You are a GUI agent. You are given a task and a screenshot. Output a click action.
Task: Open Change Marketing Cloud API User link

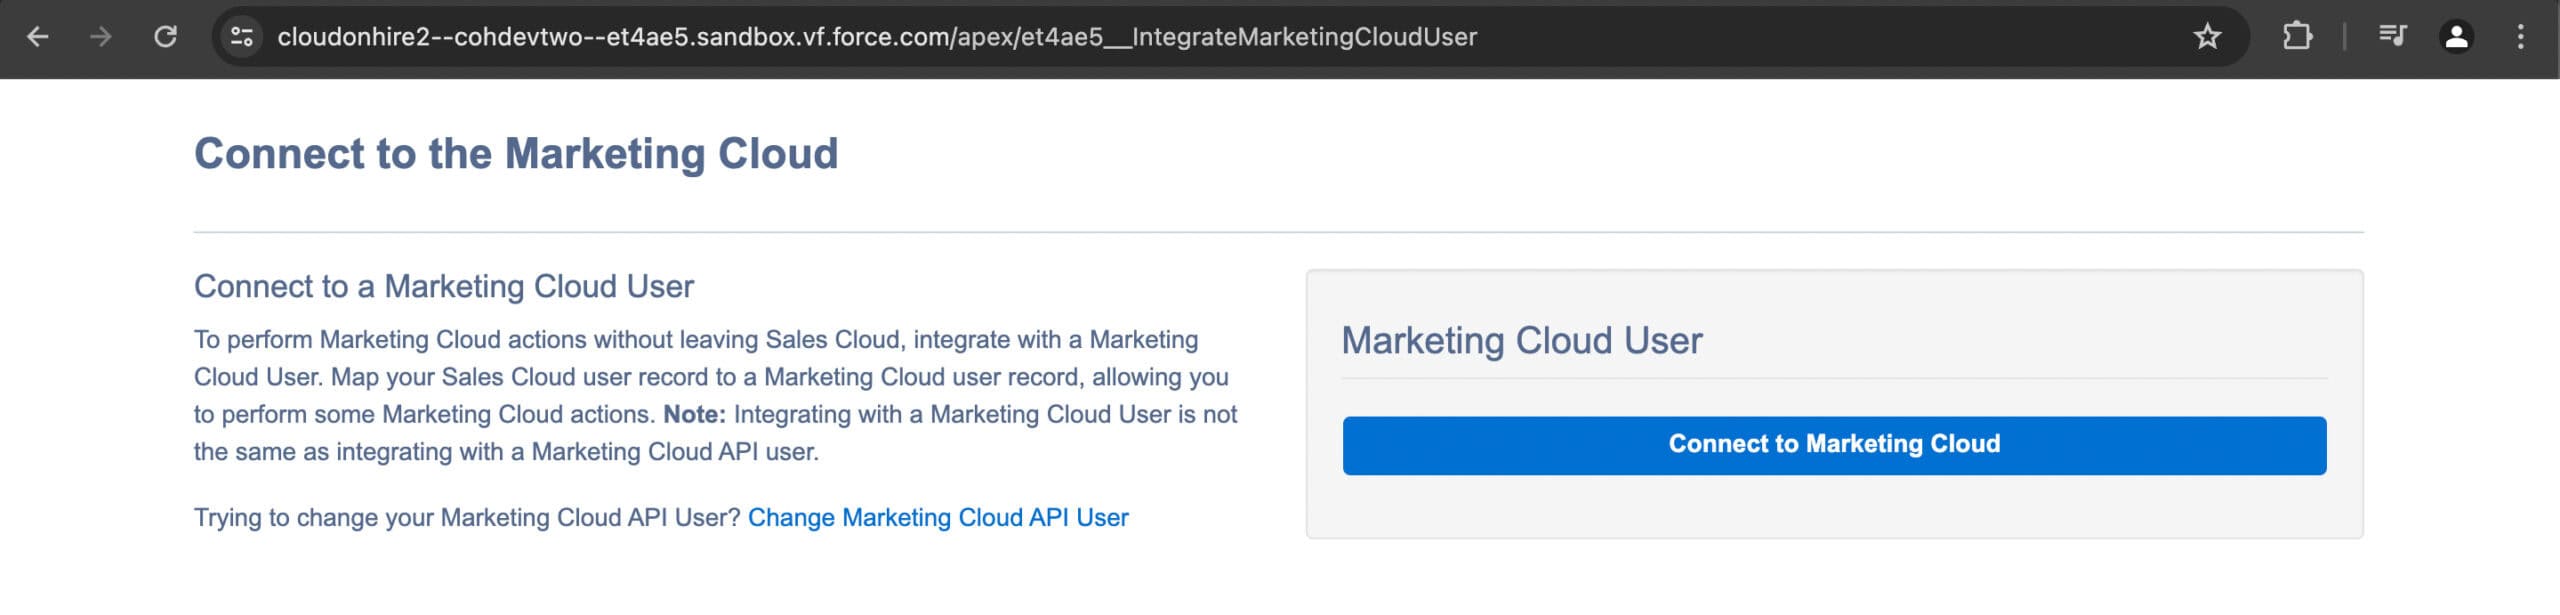(938, 517)
